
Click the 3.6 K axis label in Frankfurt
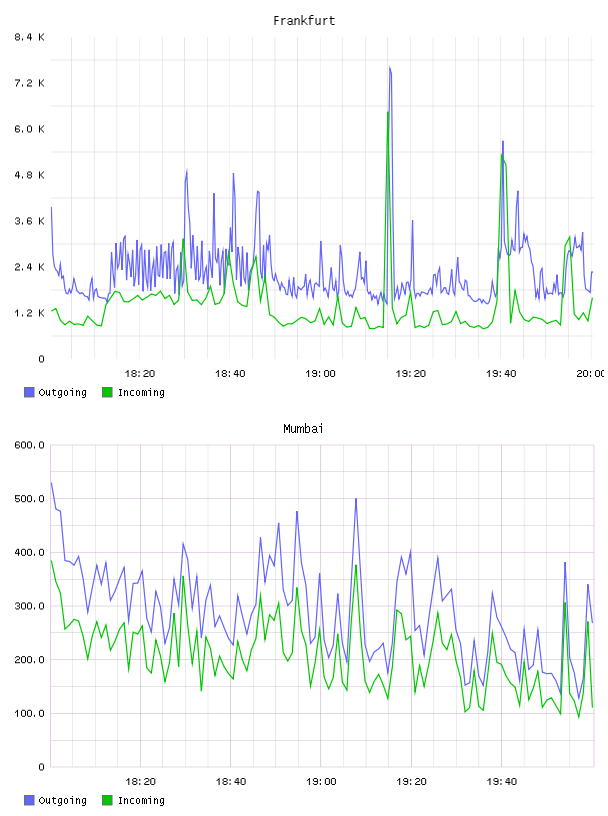pos(29,221)
